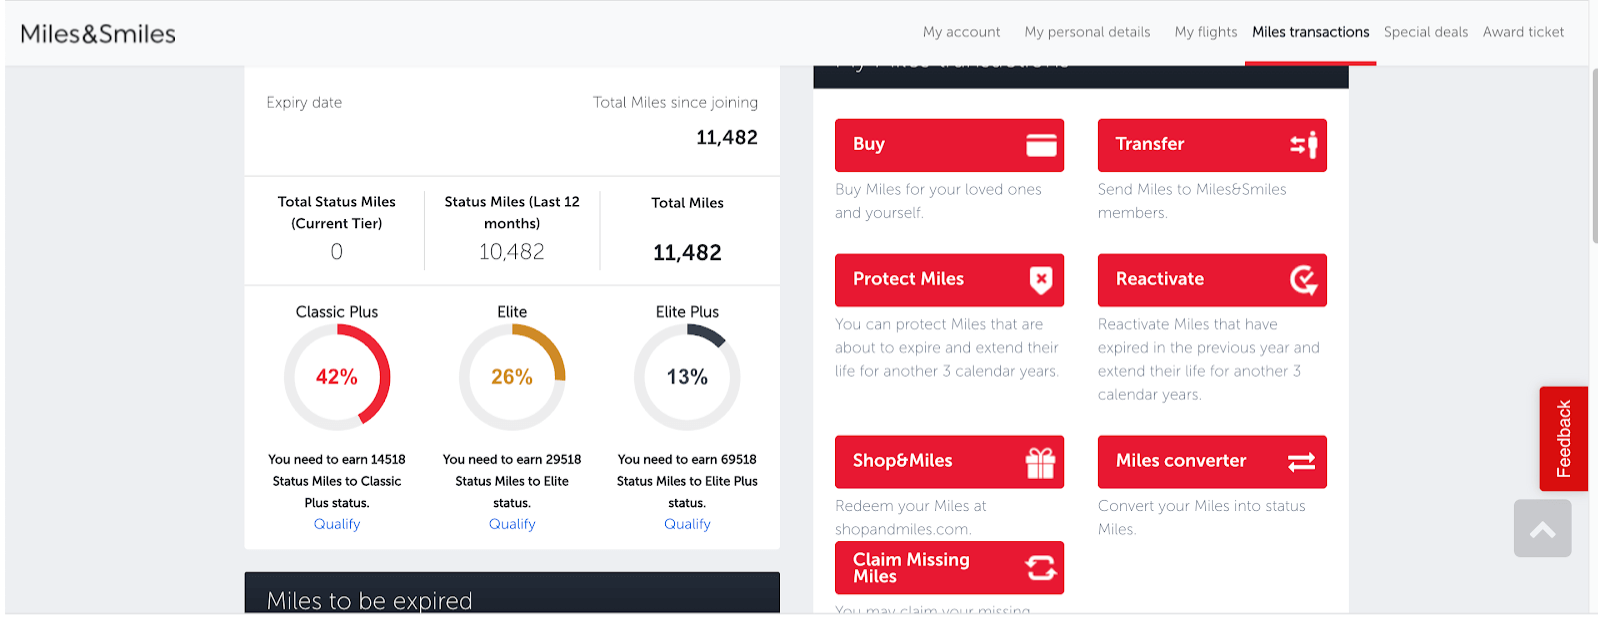Viewport: 1598px width, 622px height.
Task: Click the back-to-top arrow button
Action: point(1542,528)
